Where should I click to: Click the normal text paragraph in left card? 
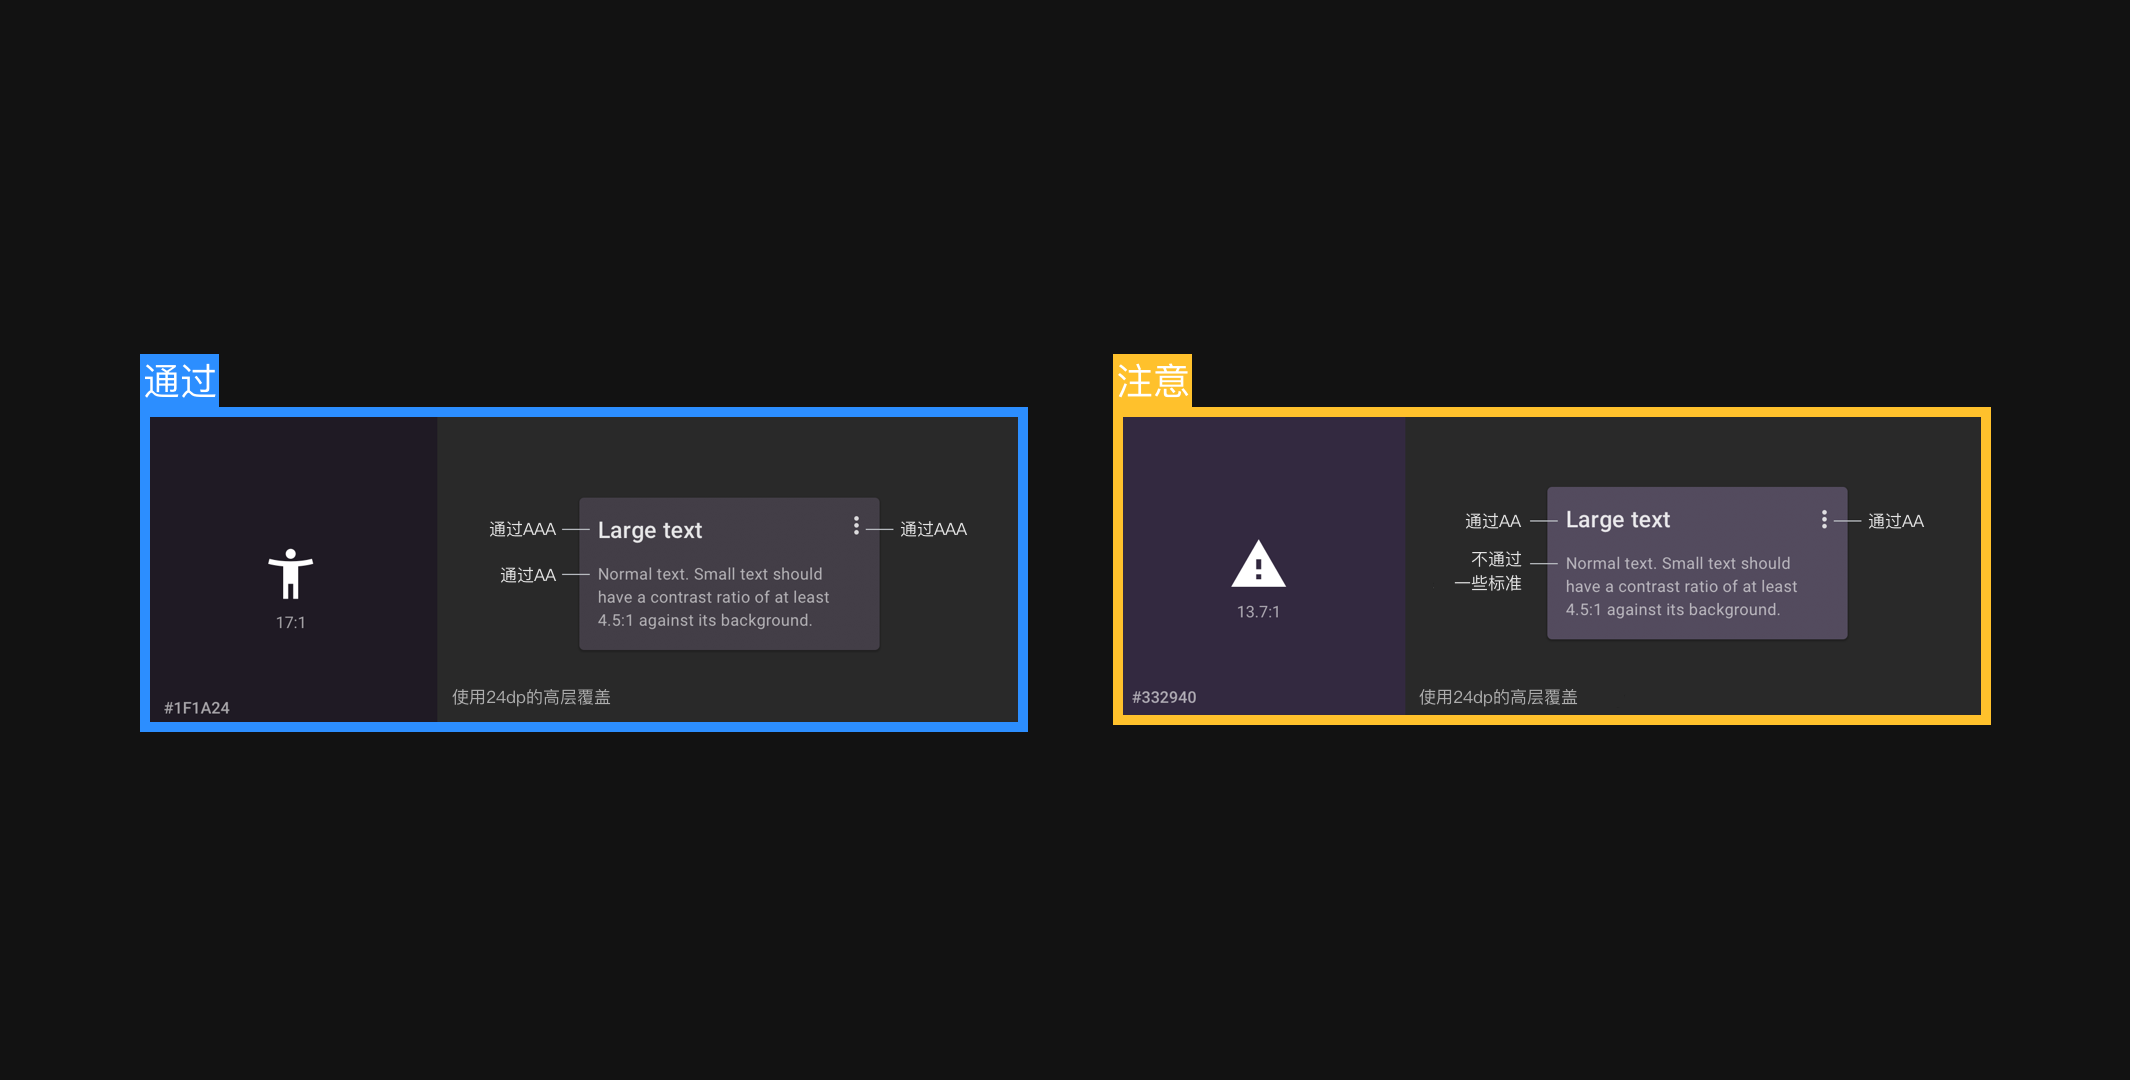pyautogui.click(x=713, y=597)
